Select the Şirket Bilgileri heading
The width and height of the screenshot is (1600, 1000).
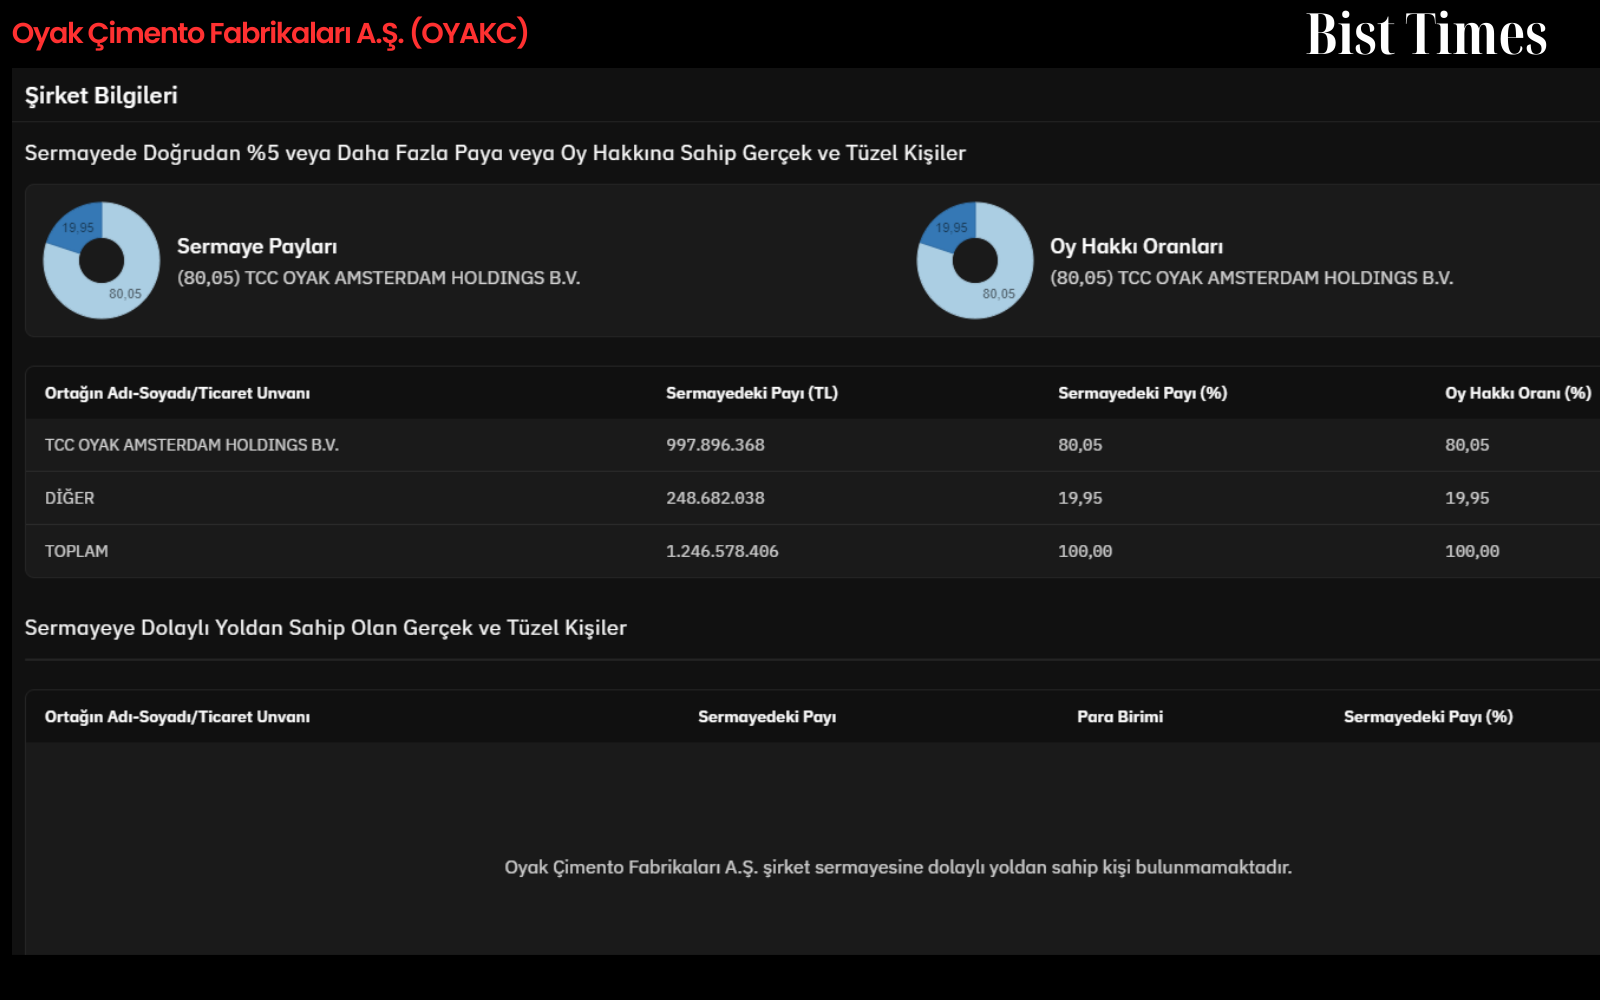(x=101, y=95)
